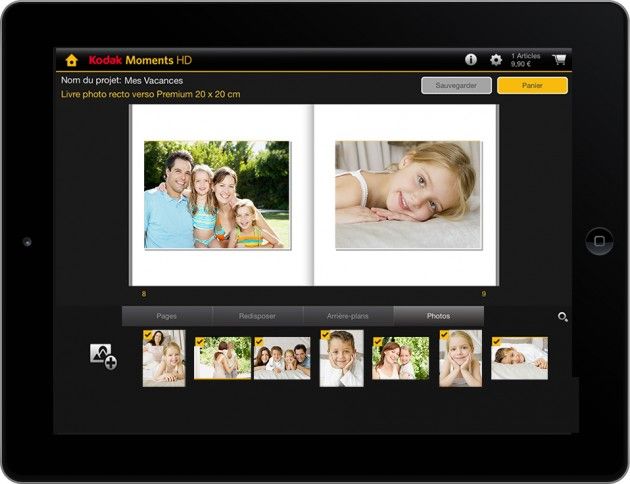Viewport: 630px width, 484px height.
Task: Go to the Kodak Moments home screen
Action: [x=71, y=60]
